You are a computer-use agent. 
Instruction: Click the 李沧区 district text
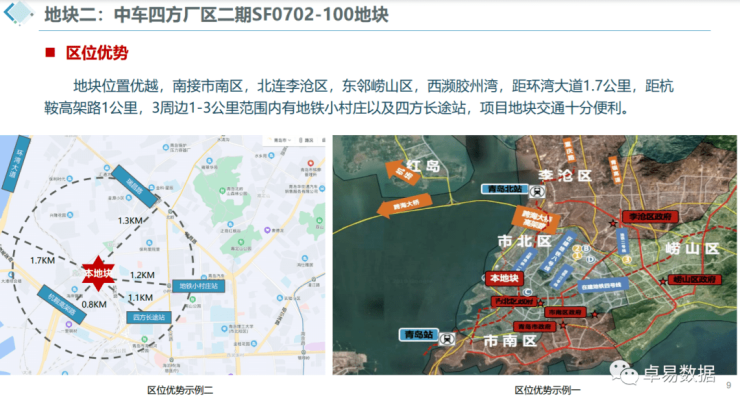[x=565, y=176]
